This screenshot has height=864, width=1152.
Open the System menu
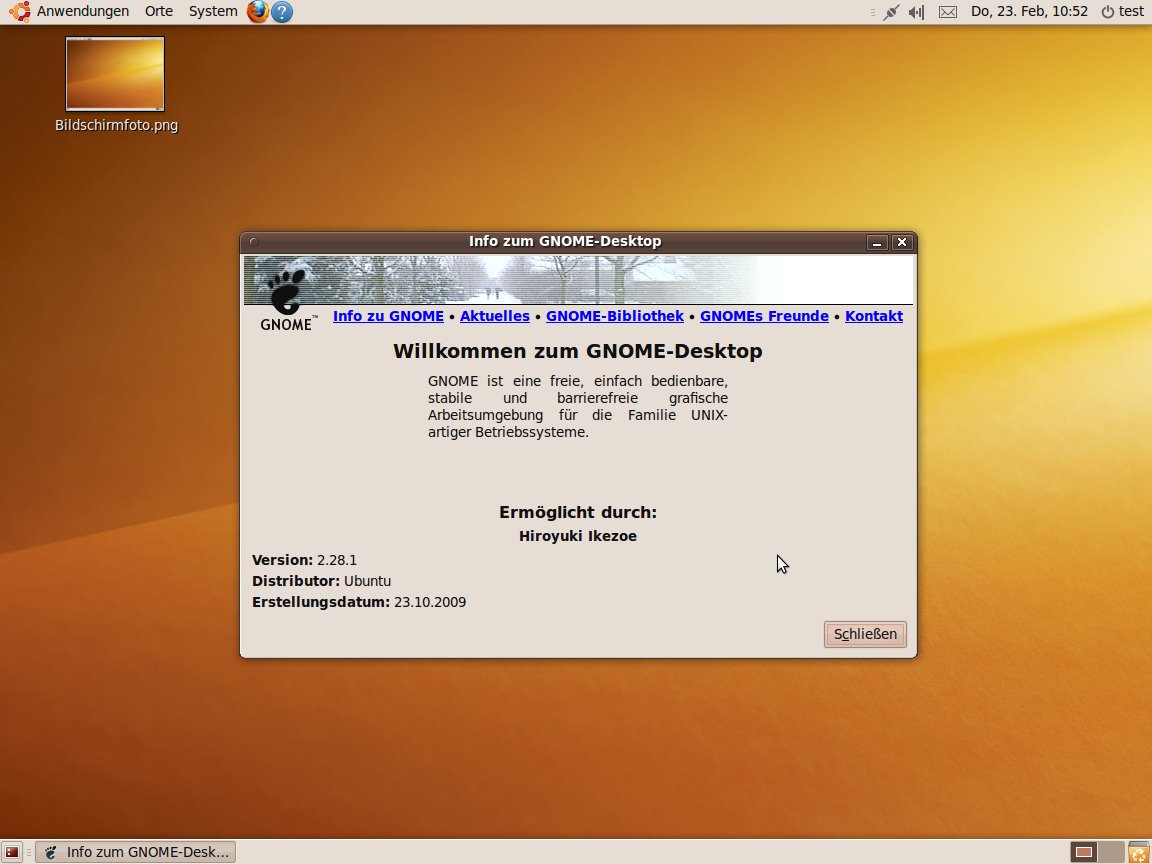(213, 11)
